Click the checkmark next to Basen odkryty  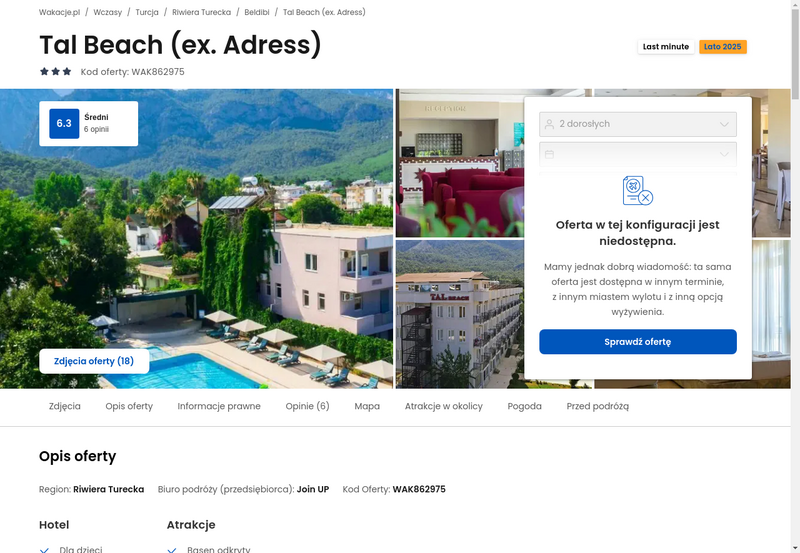pos(172,550)
